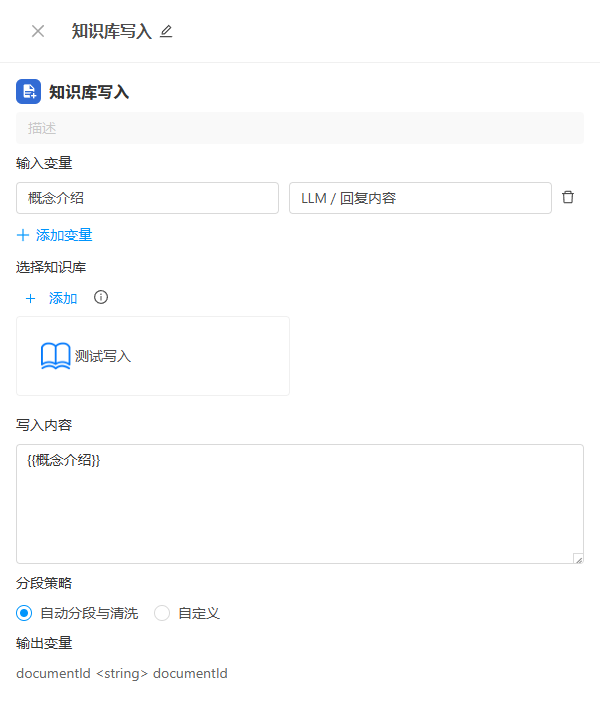Open the LLM / 回复内容 variable selector
600x703 pixels.
(x=420, y=198)
